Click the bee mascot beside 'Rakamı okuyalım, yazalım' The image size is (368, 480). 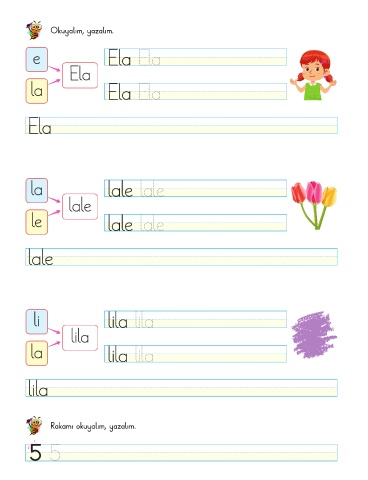[x=34, y=425]
